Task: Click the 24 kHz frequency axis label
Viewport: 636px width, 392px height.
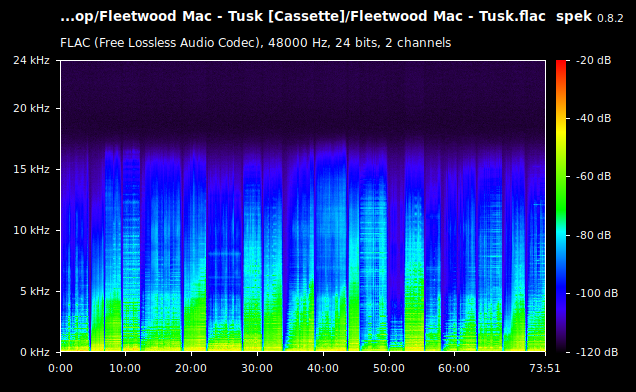Action: 31,60
